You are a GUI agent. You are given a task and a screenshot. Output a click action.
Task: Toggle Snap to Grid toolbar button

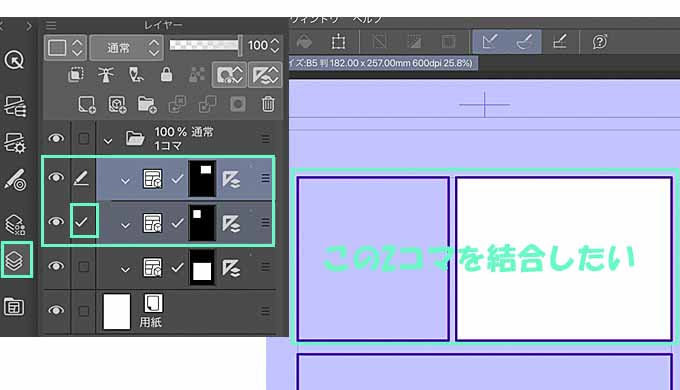tap(559, 42)
